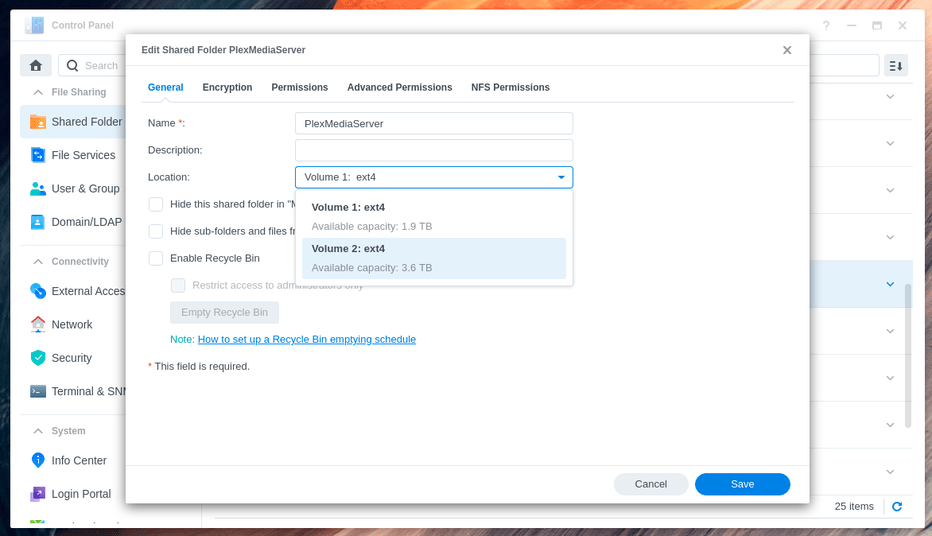Open the Control Panel help question mark
The height and width of the screenshot is (536, 932).
pos(826,26)
